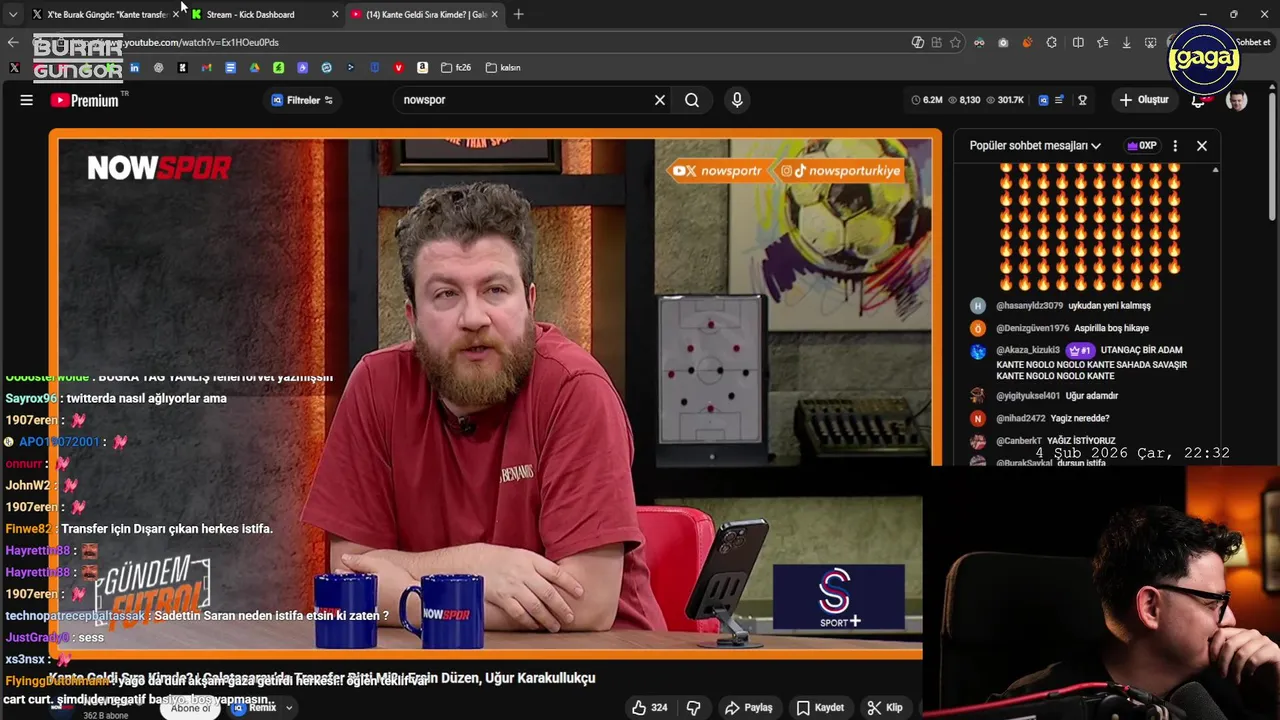The image size is (1280, 720).
Task: Clear the nowspor search text
Action: click(x=660, y=100)
